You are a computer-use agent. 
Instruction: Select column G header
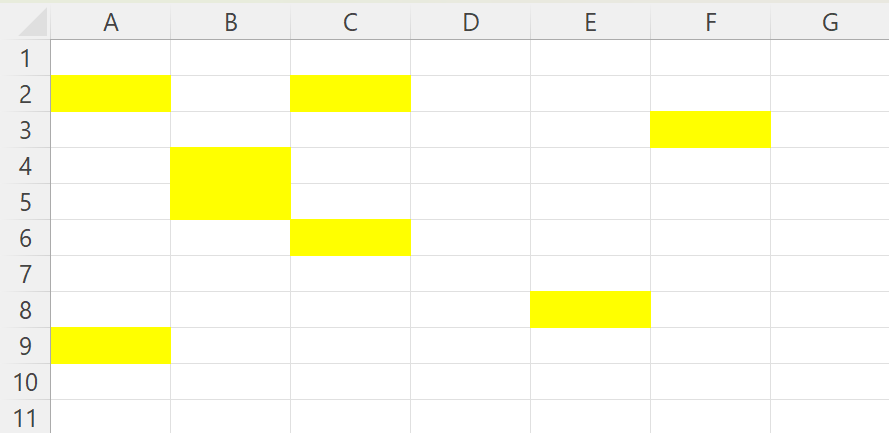(x=830, y=22)
